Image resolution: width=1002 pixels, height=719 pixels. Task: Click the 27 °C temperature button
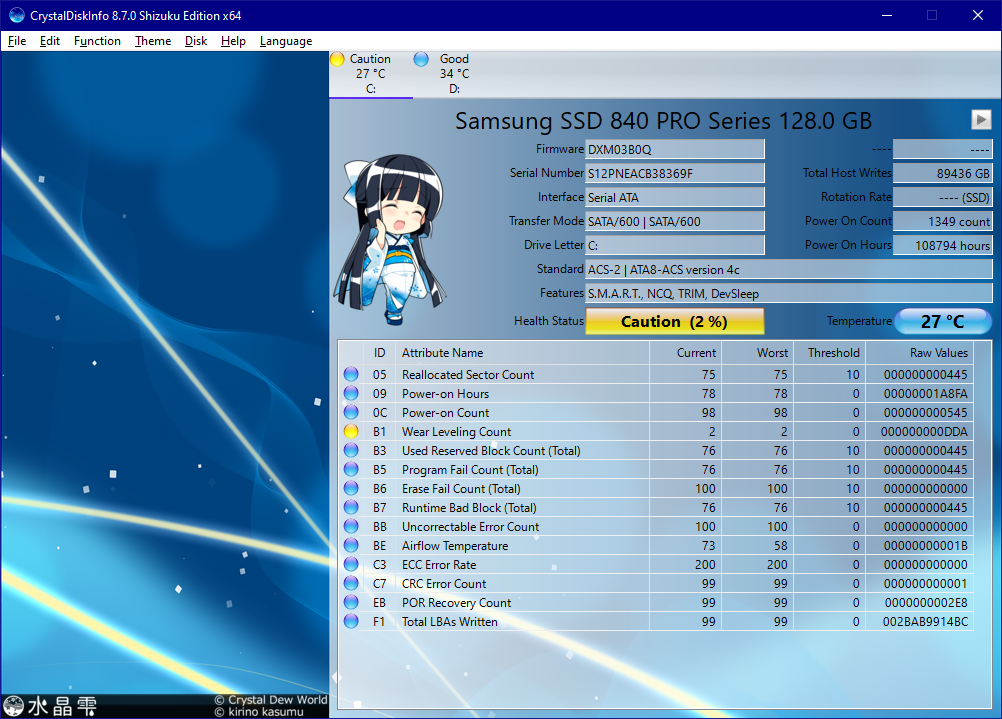point(943,321)
